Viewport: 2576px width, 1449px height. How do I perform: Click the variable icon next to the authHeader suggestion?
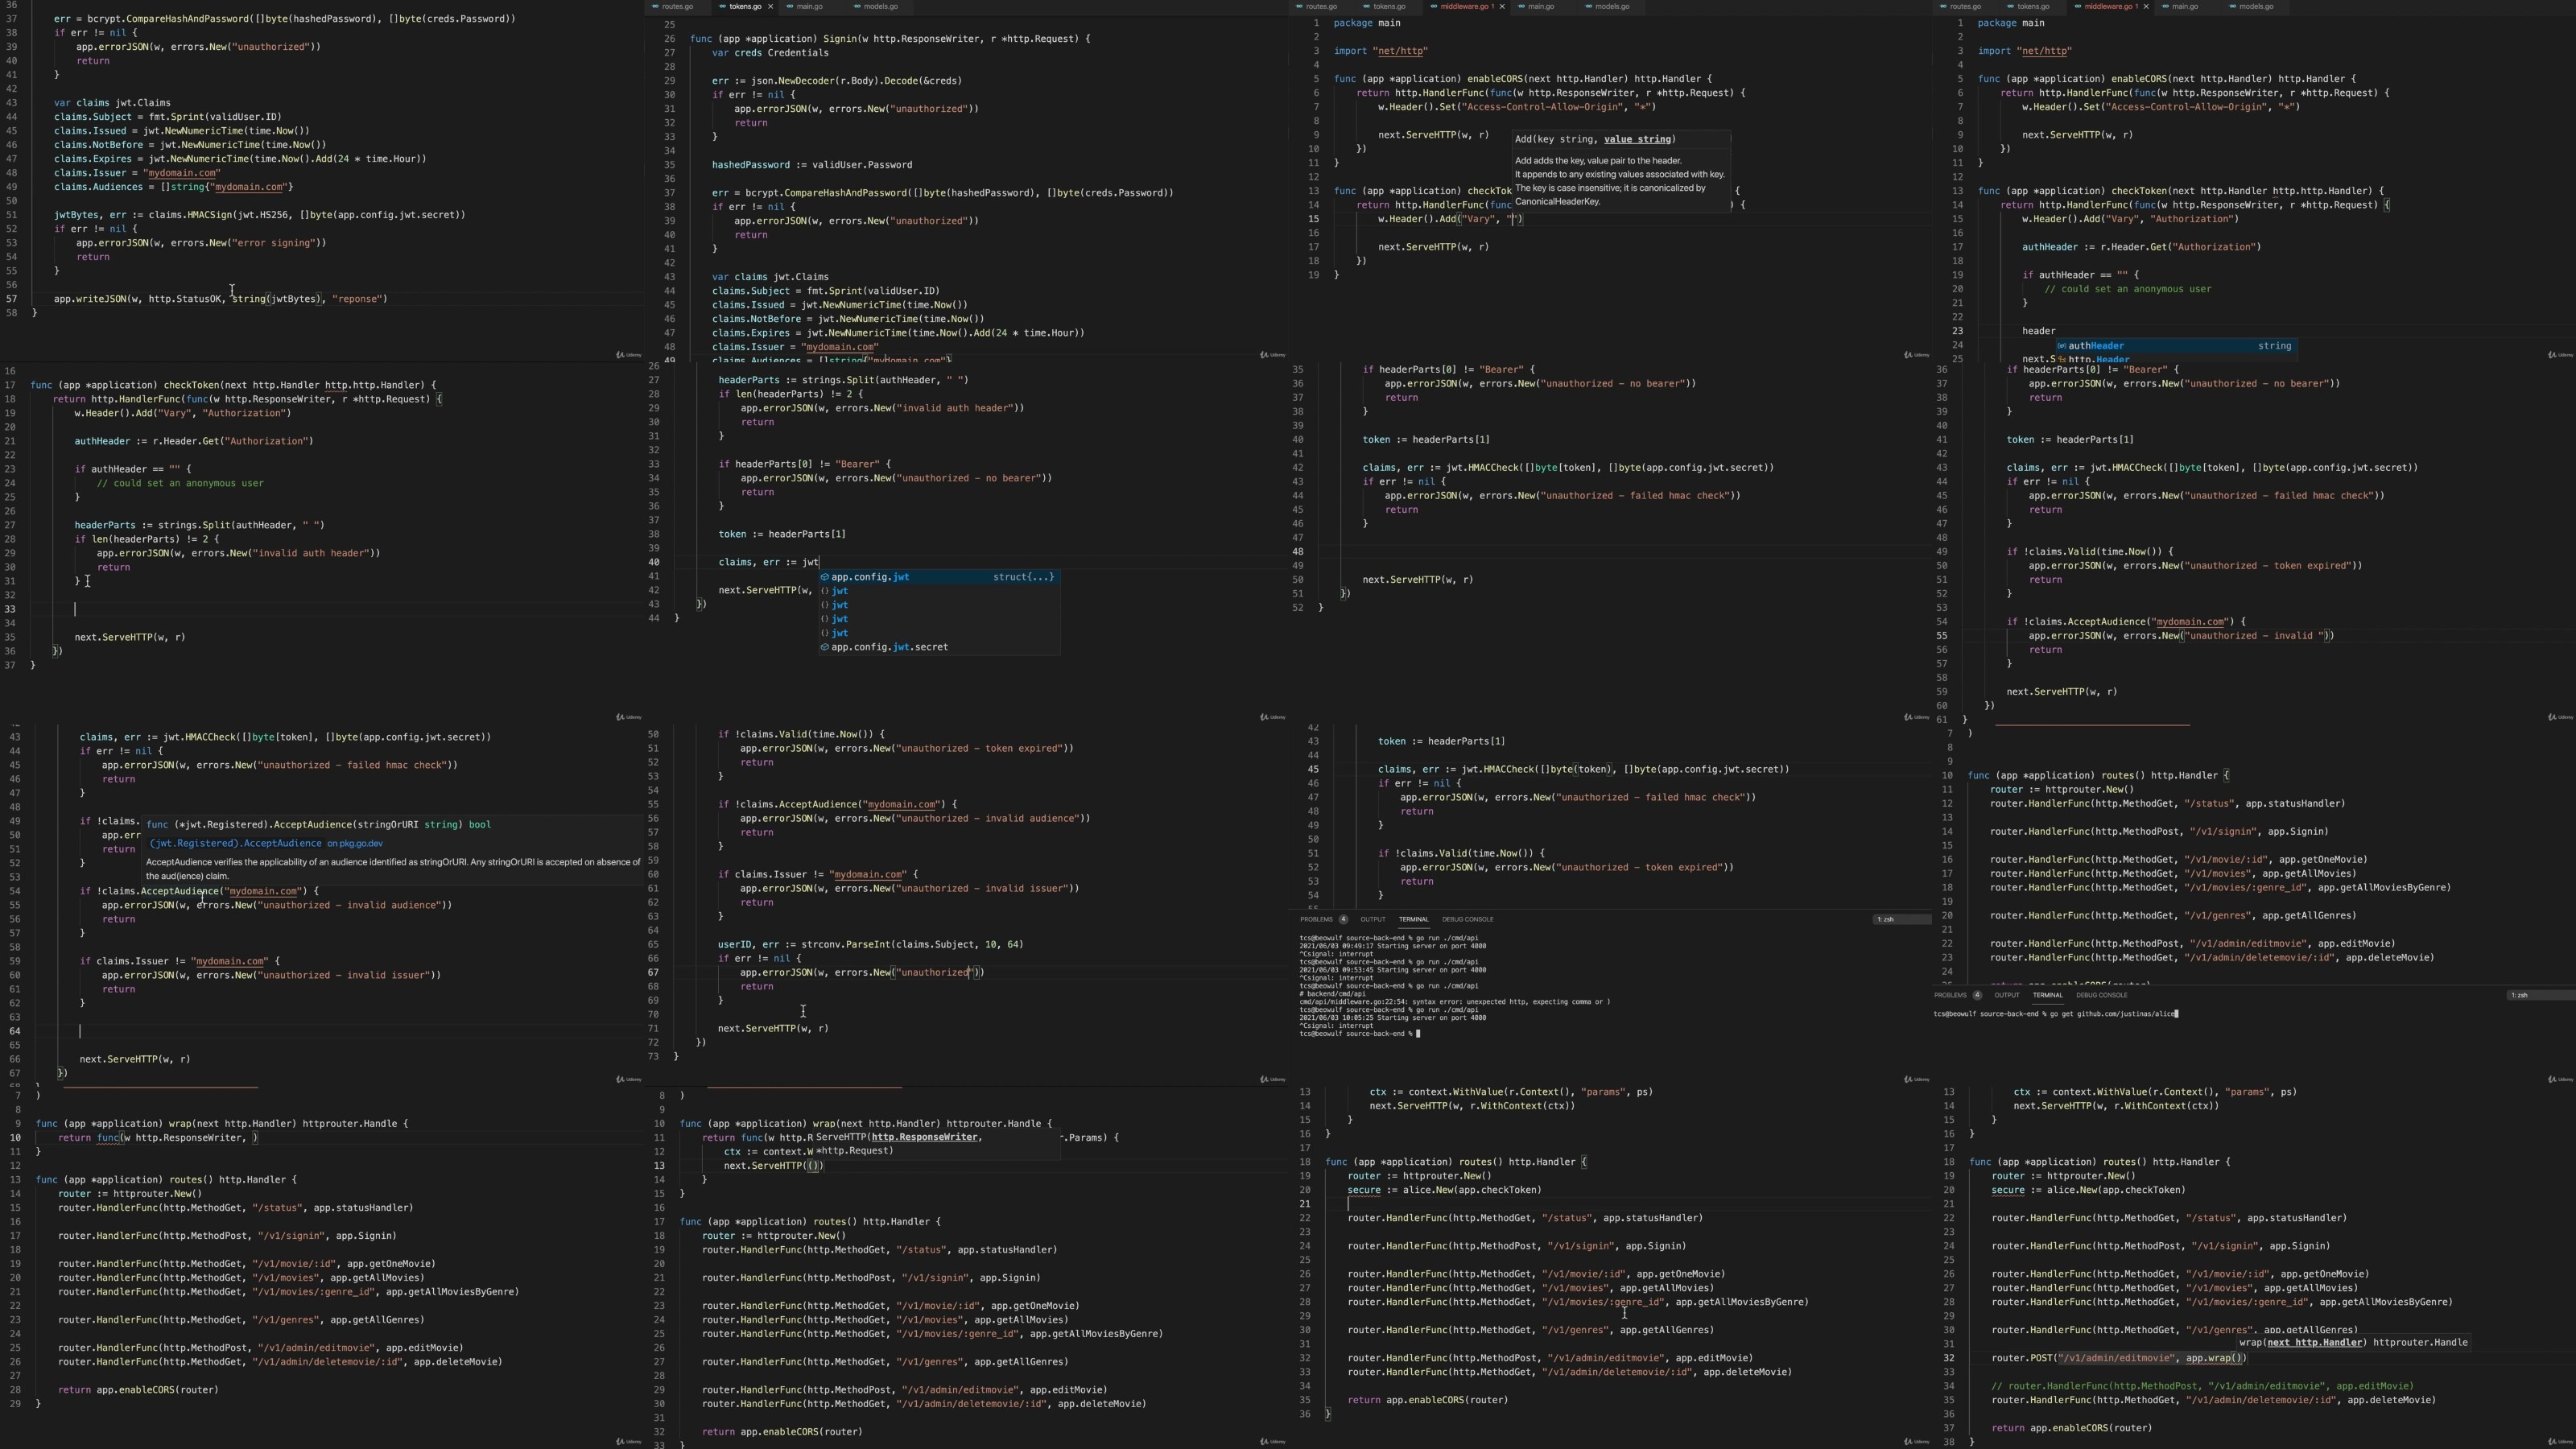pos(2061,346)
